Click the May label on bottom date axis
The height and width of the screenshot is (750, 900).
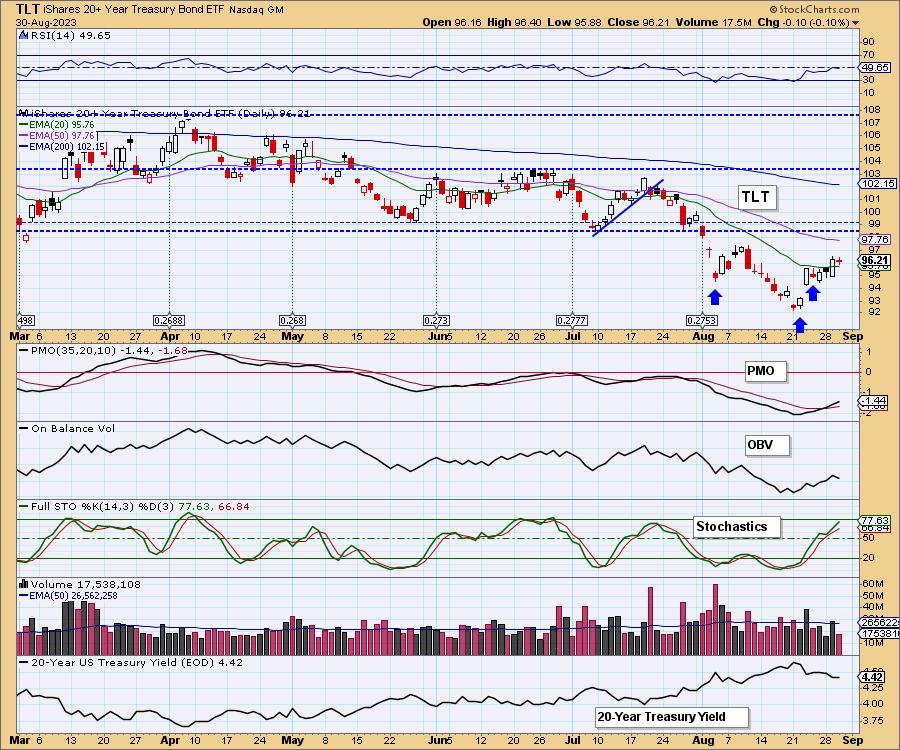[292, 740]
